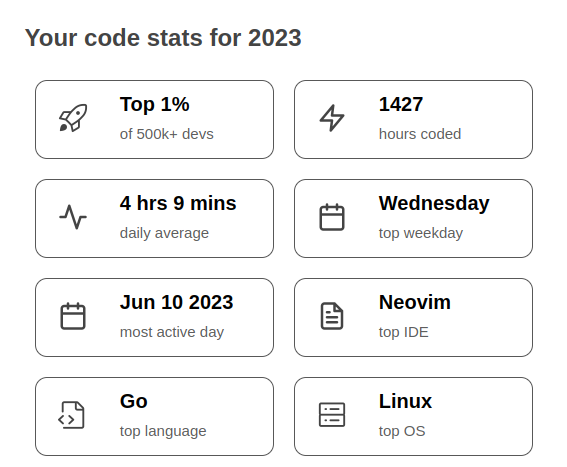Click the rocket icon in Top 1% card
This screenshot has width=567, height=467.
pyautogui.click(x=73, y=118)
